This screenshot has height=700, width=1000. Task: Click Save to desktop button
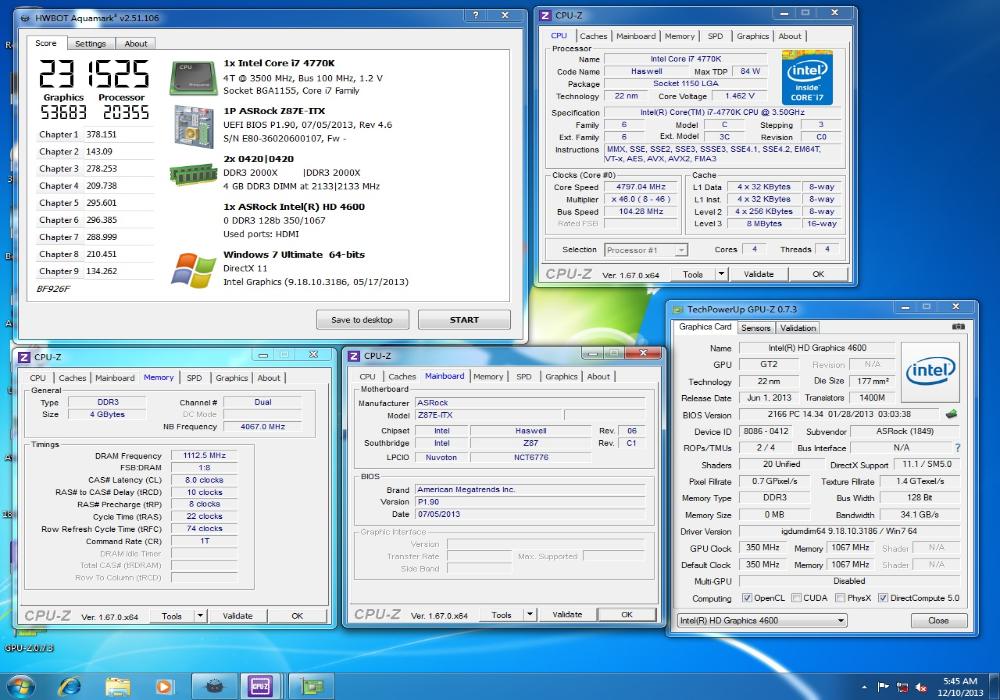point(362,320)
